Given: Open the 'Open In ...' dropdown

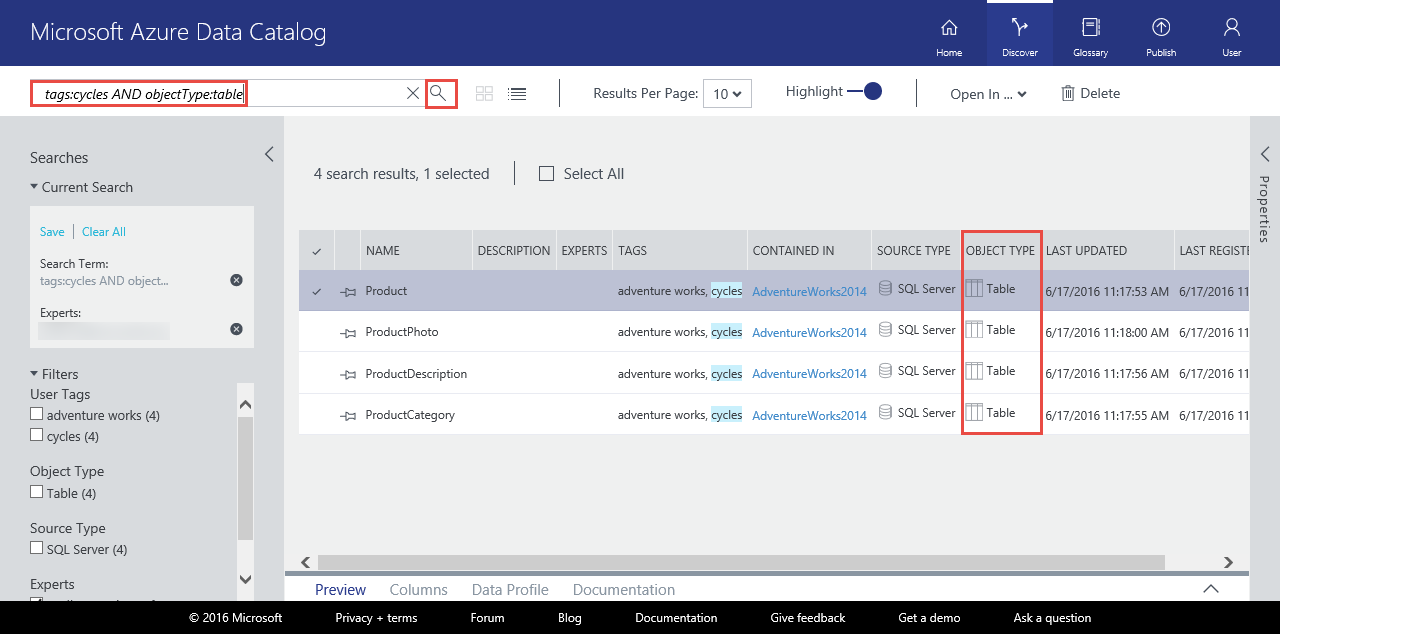Looking at the screenshot, I should click(x=988, y=94).
